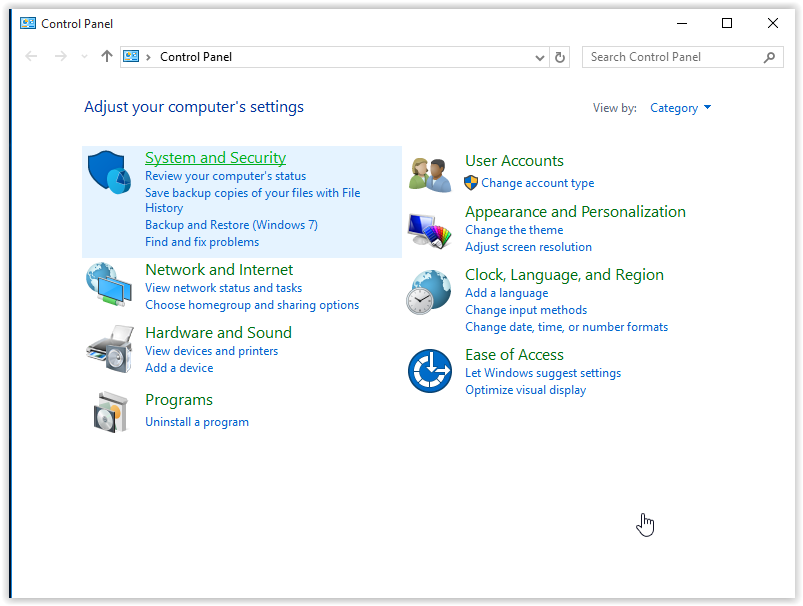This screenshot has height=606, width=803.
Task: Refresh the Control Panel view
Action: coord(560,57)
